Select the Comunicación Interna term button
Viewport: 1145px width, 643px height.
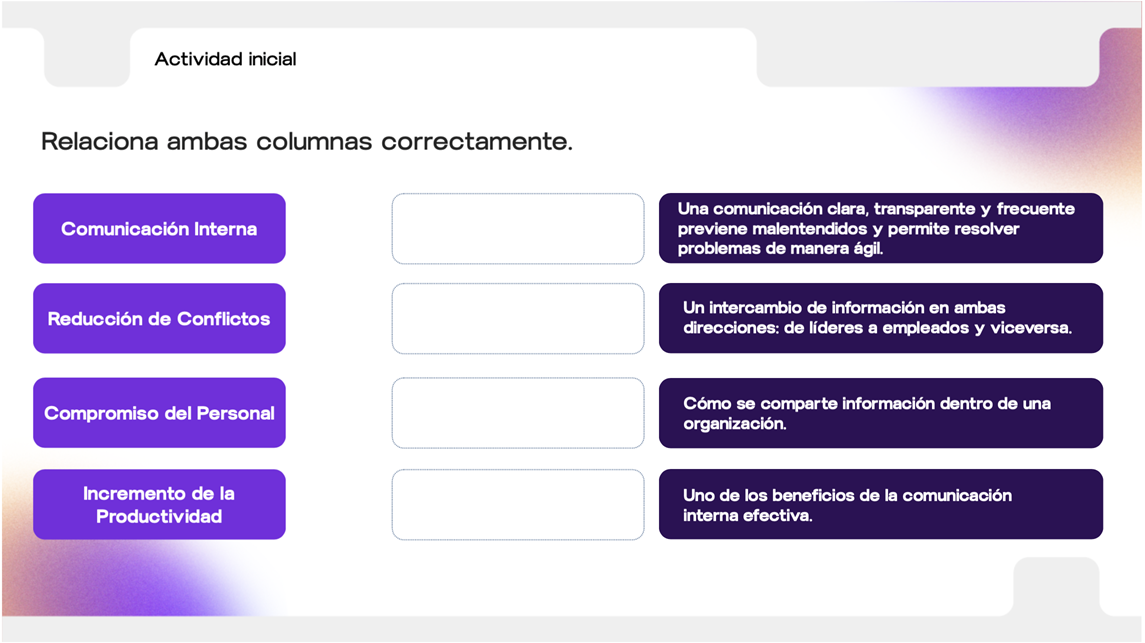[159, 229]
